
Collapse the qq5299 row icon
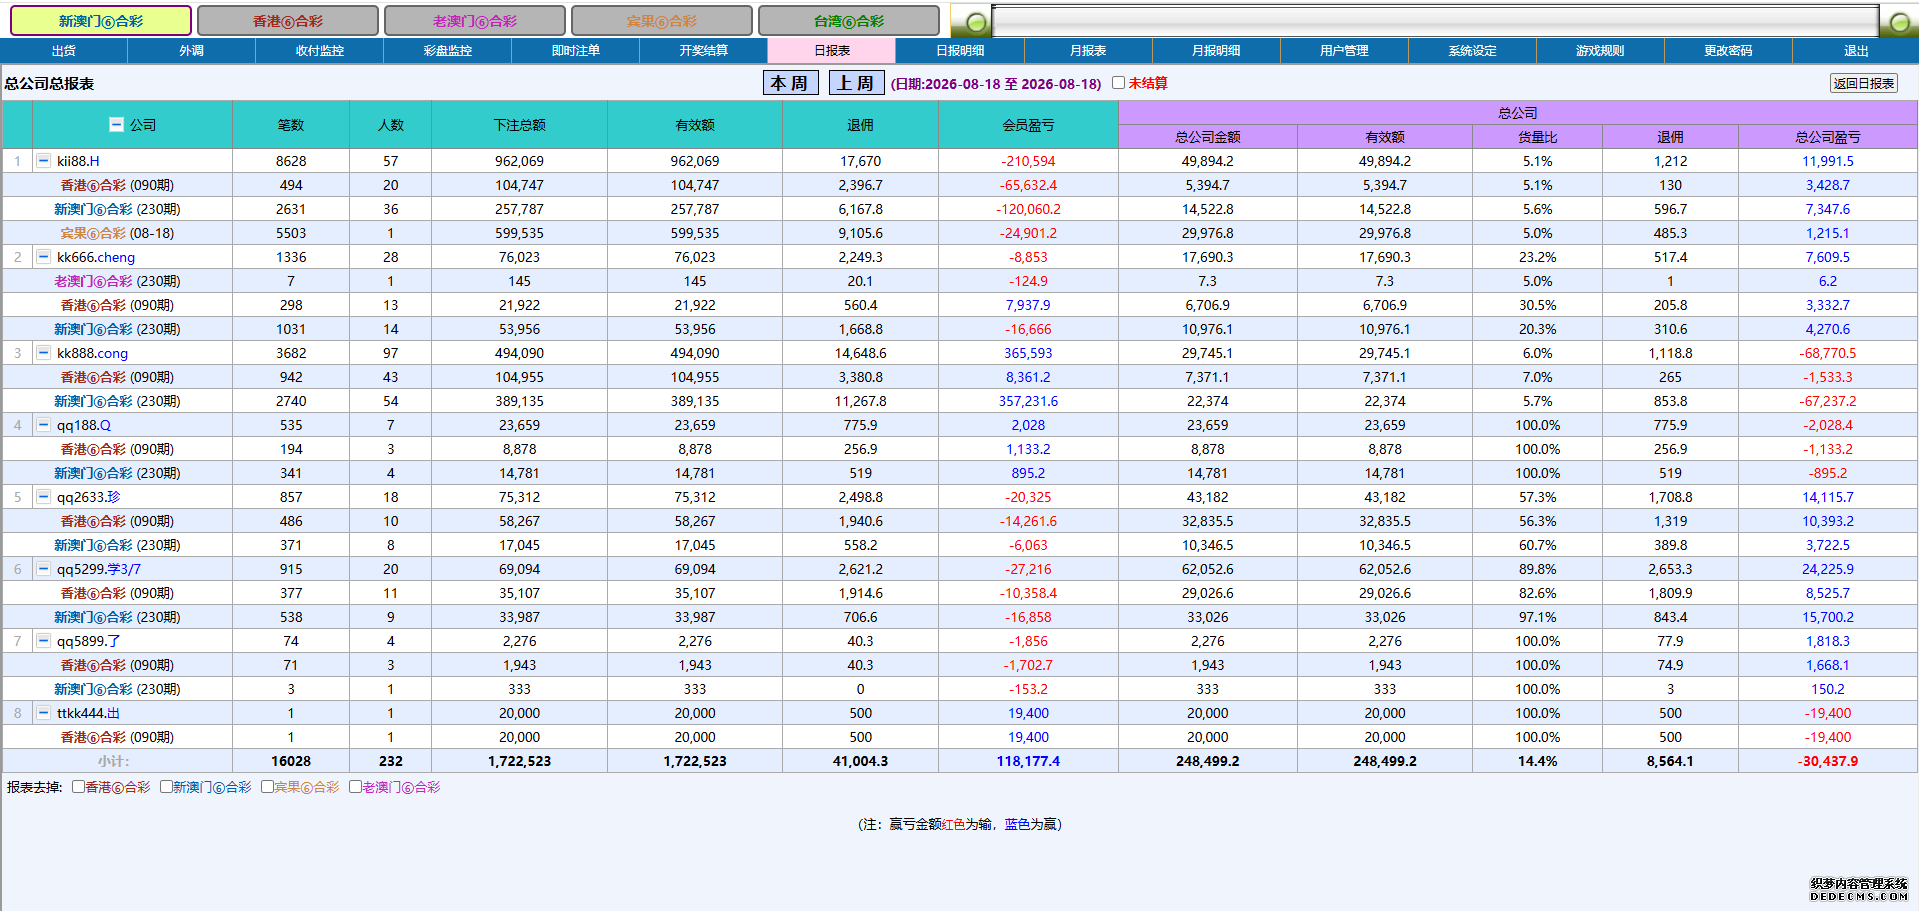click(x=43, y=568)
